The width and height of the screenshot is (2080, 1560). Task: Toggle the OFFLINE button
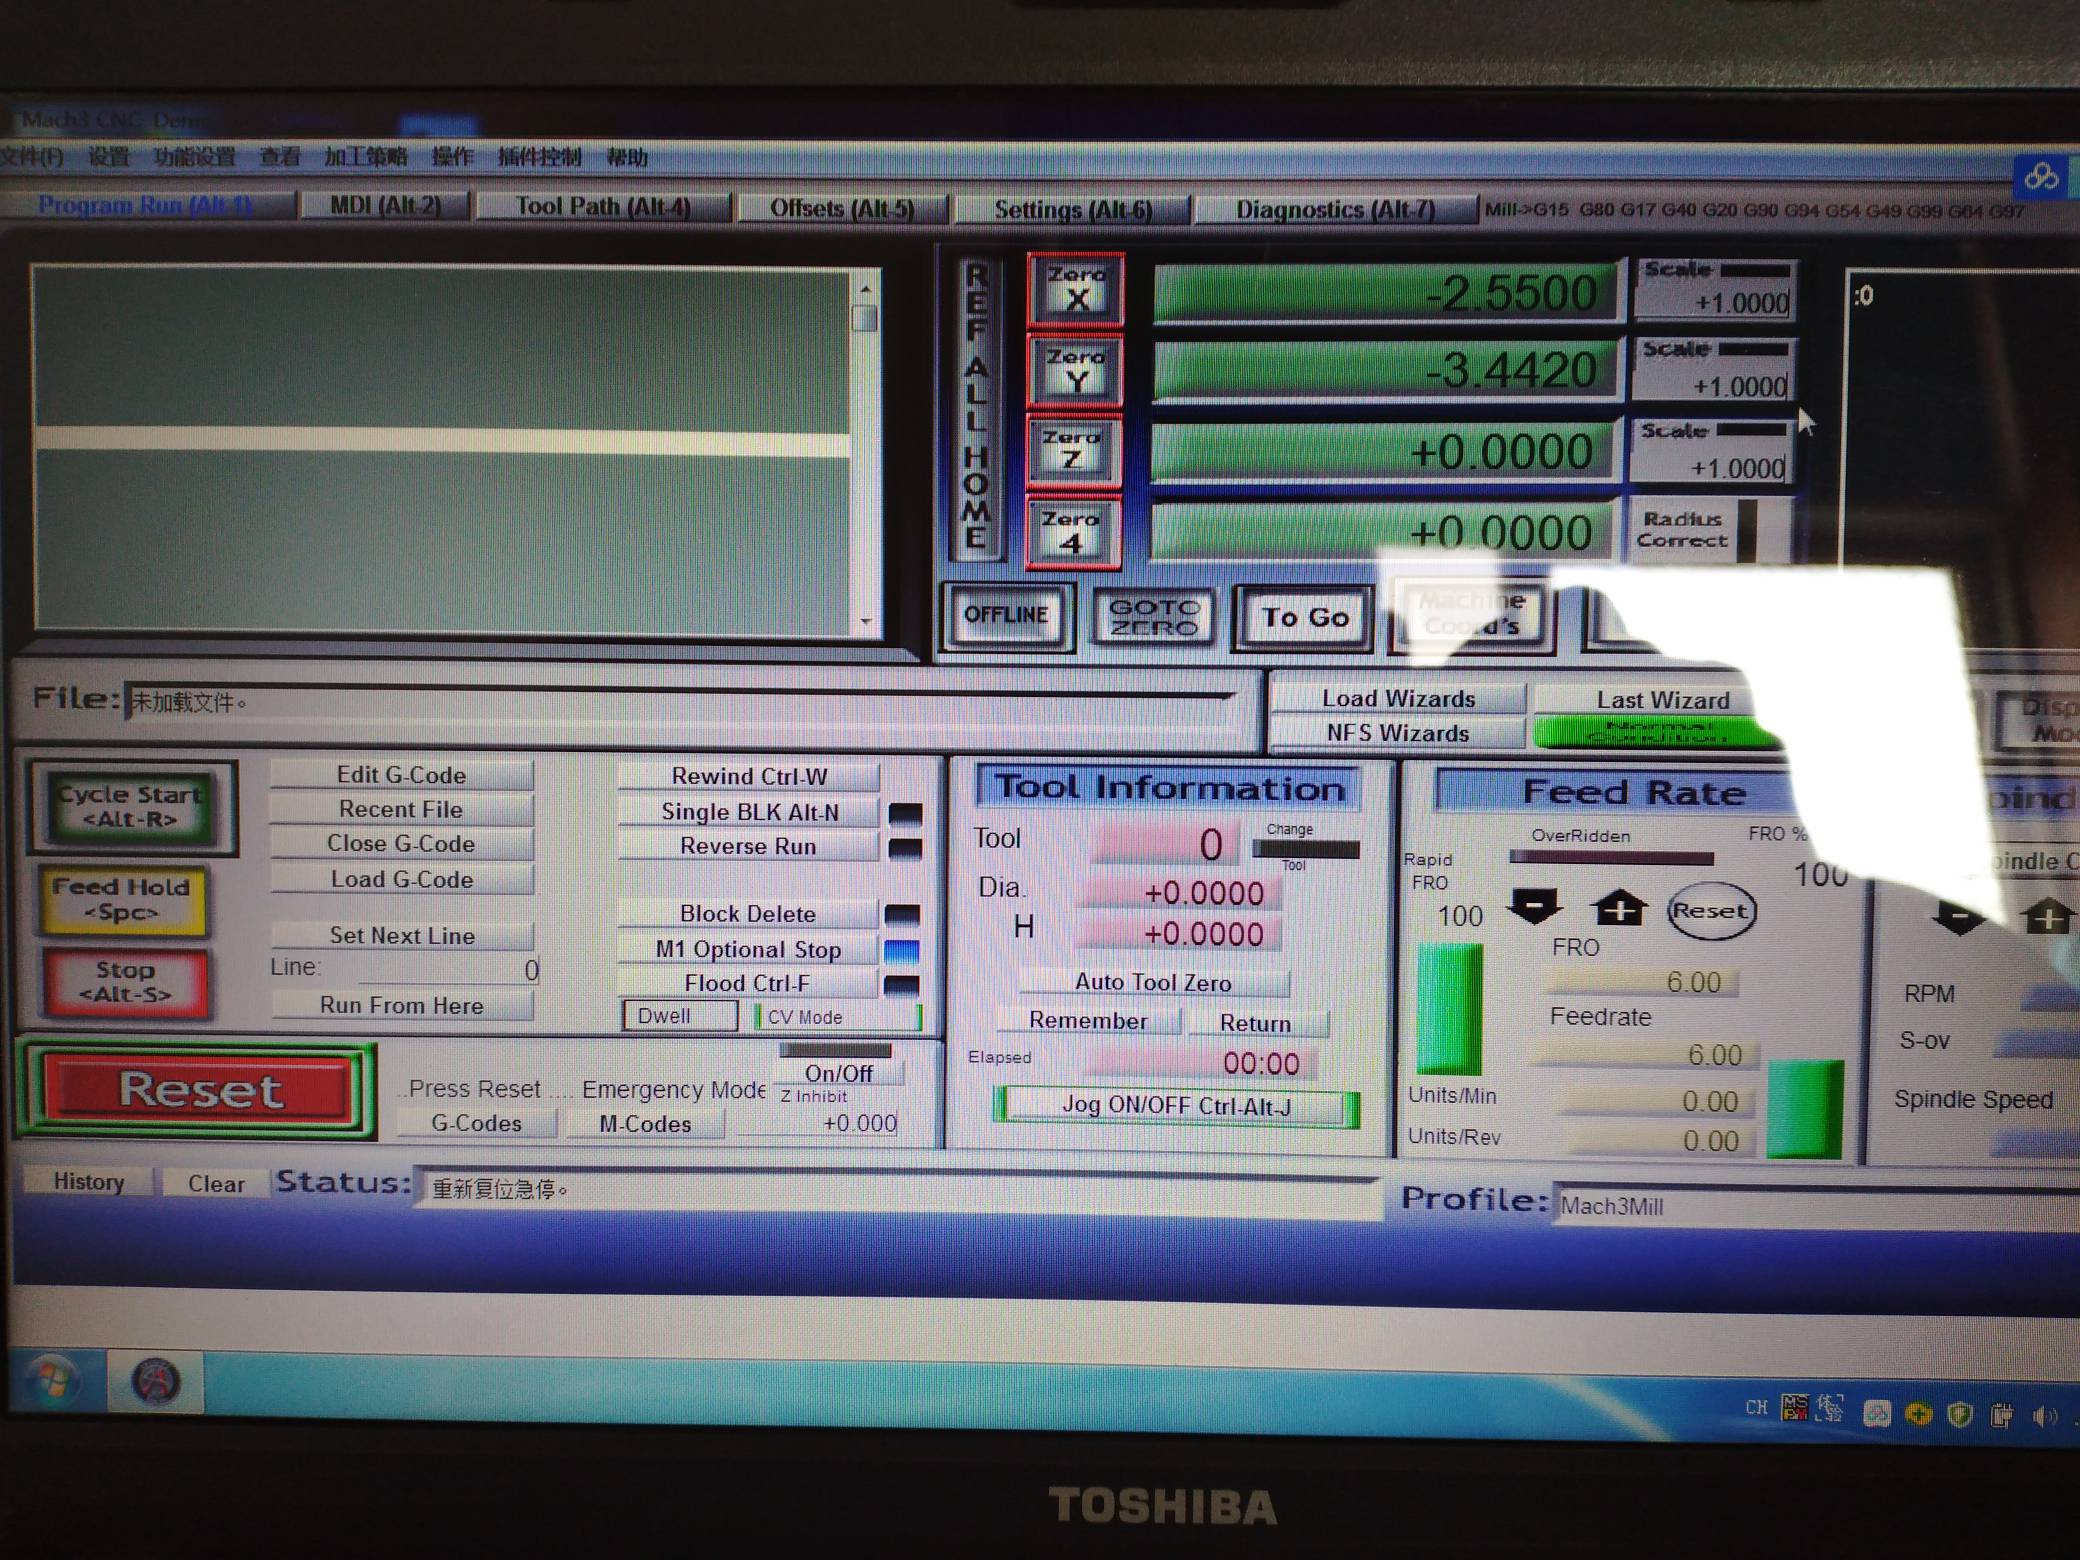1006,615
